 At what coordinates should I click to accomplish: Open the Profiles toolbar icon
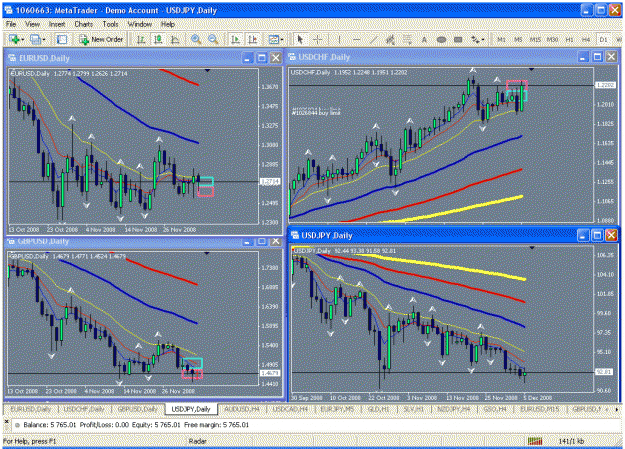click(36, 39)
